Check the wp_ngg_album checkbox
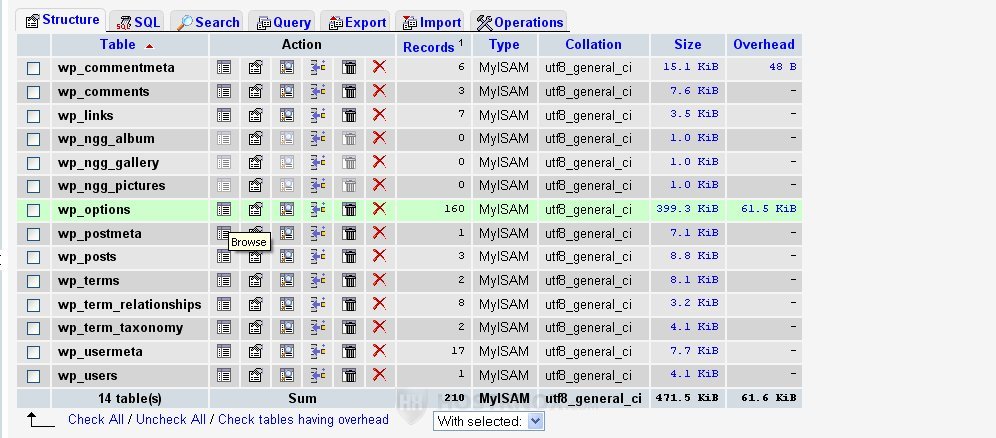996x438 pixels. click(x=34, y=140)
